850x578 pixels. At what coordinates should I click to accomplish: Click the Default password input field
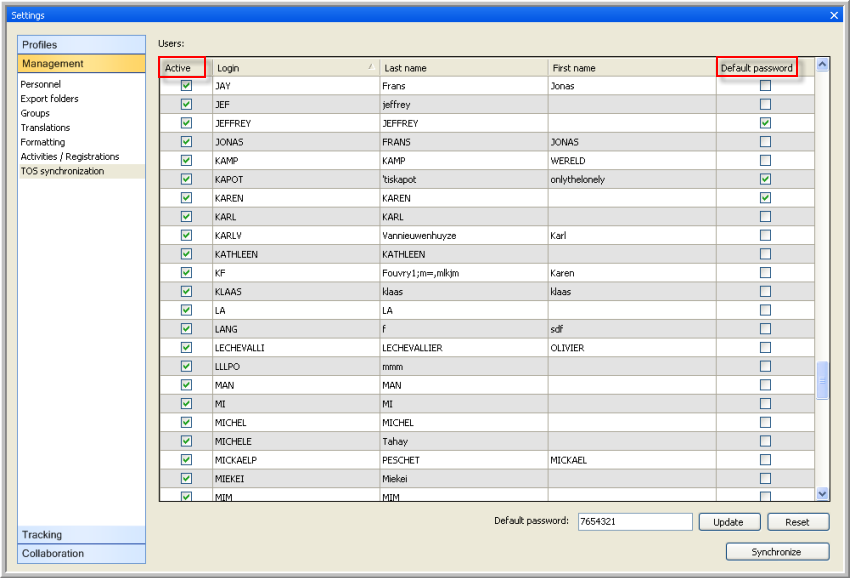pyautogui.click(x=634, y=522)
